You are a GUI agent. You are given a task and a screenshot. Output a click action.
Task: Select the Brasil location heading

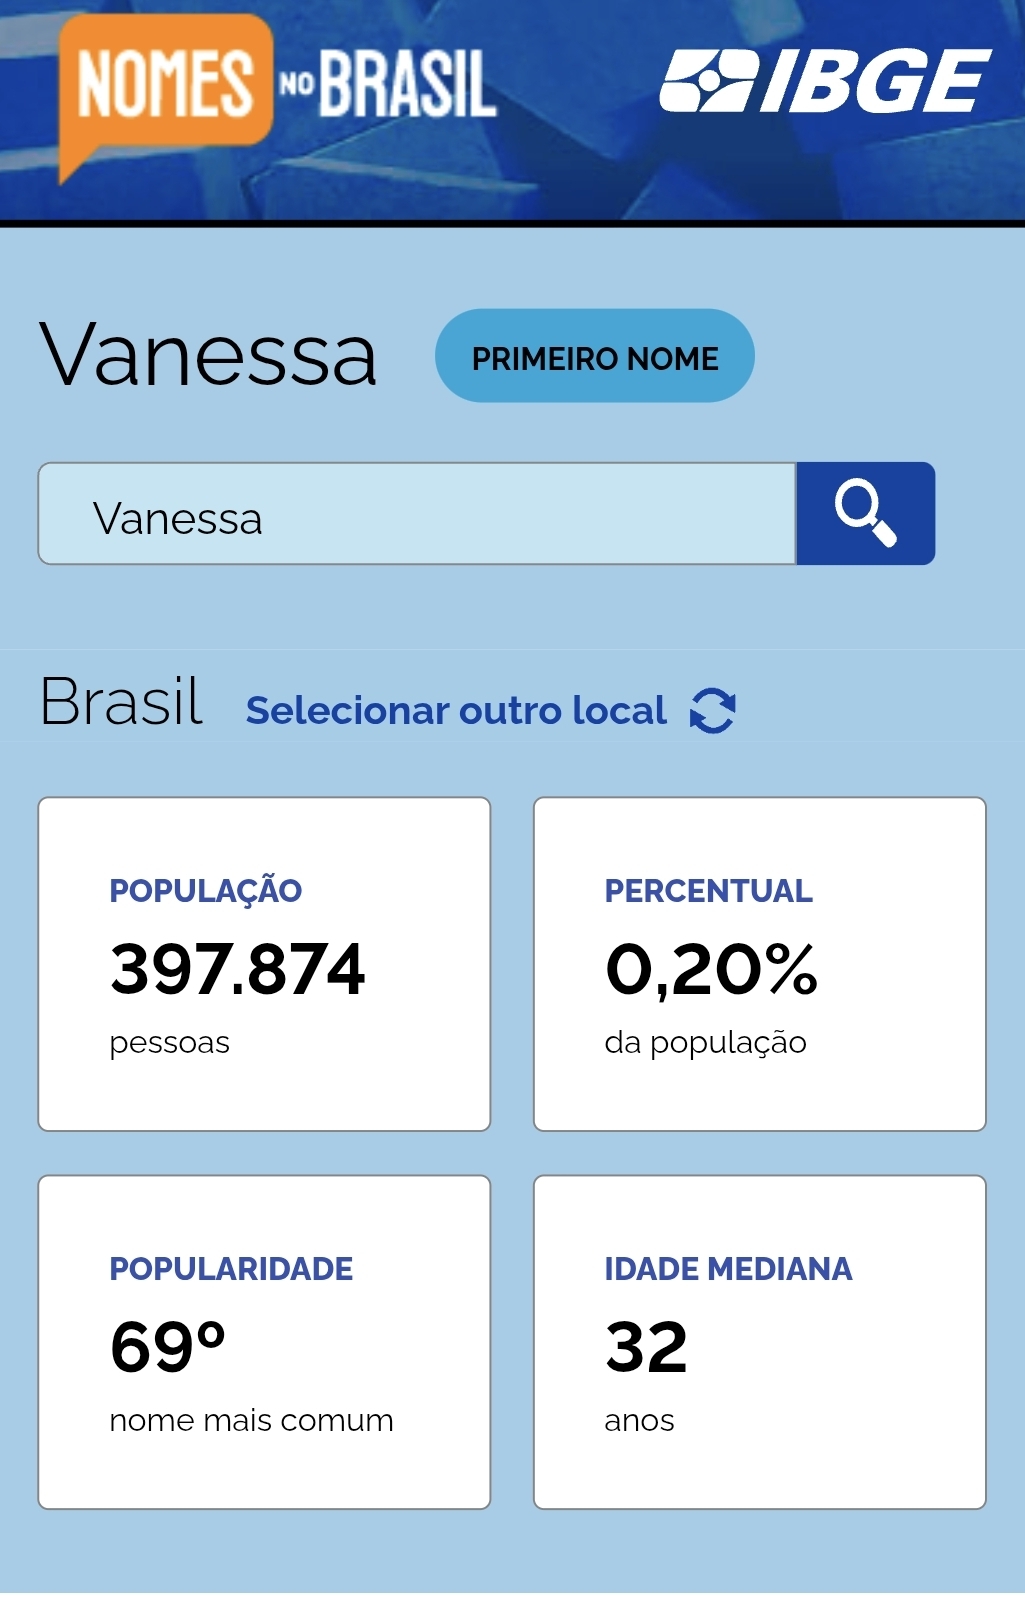coord(121,702)
